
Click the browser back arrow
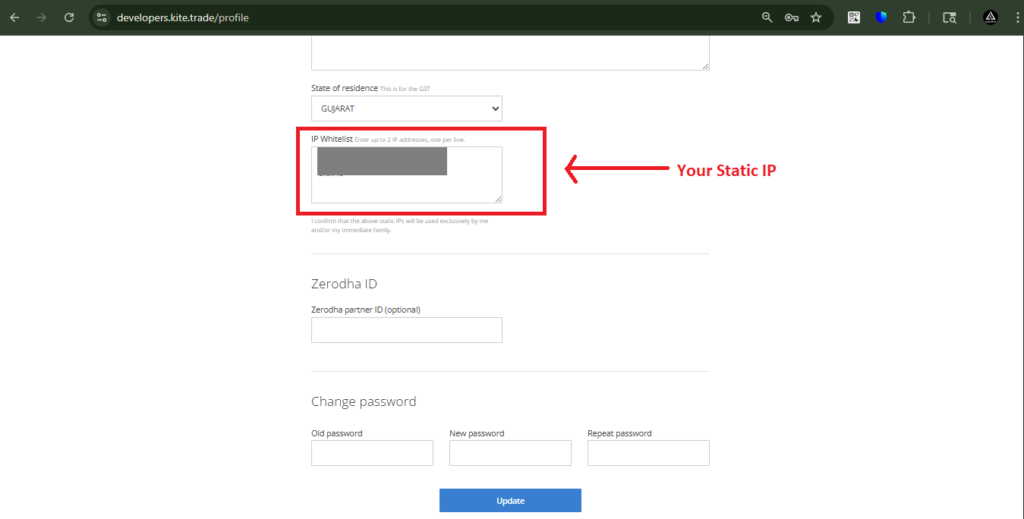coord(15,17)
